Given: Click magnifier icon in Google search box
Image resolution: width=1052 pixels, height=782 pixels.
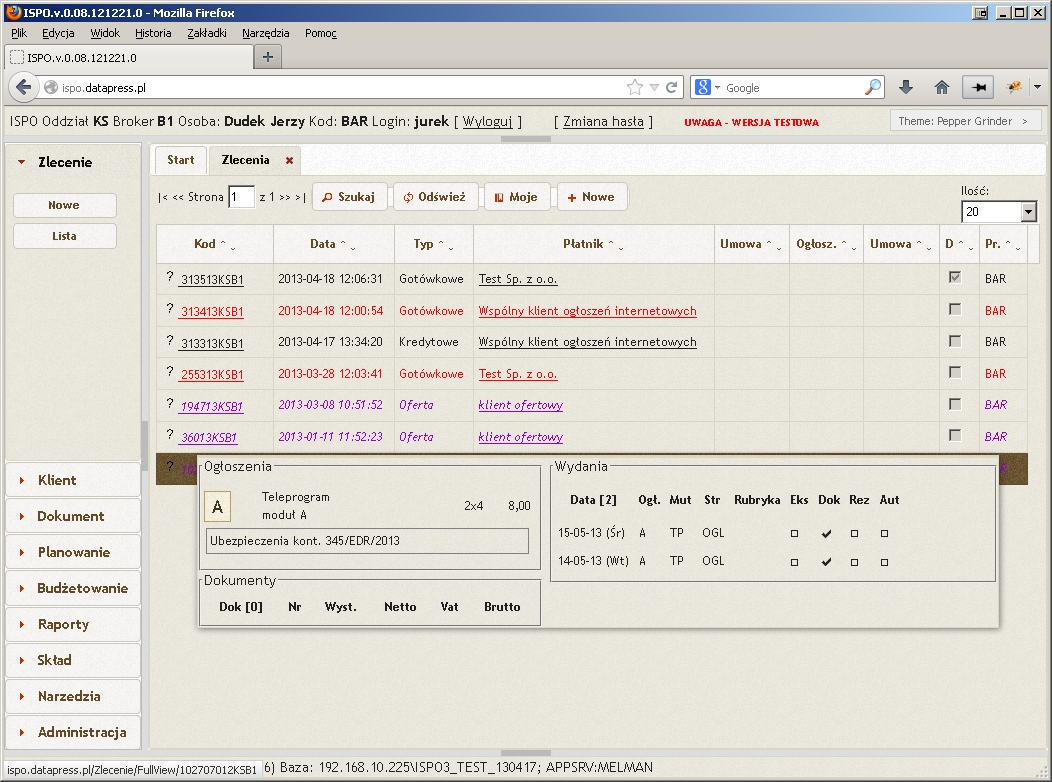Looking at the screenshot, I should pyautogui.click(x=873, y=87).
